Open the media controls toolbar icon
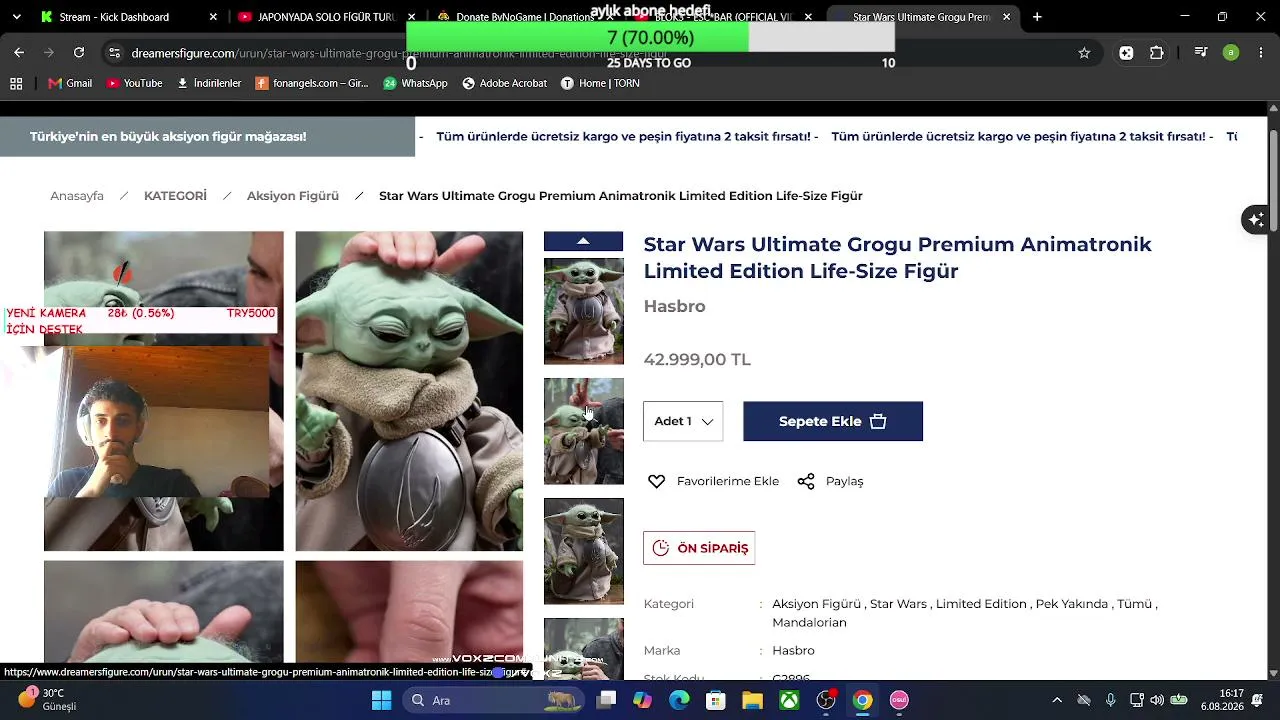The width and height of the screenshot is (1280, 720). 1201,53
